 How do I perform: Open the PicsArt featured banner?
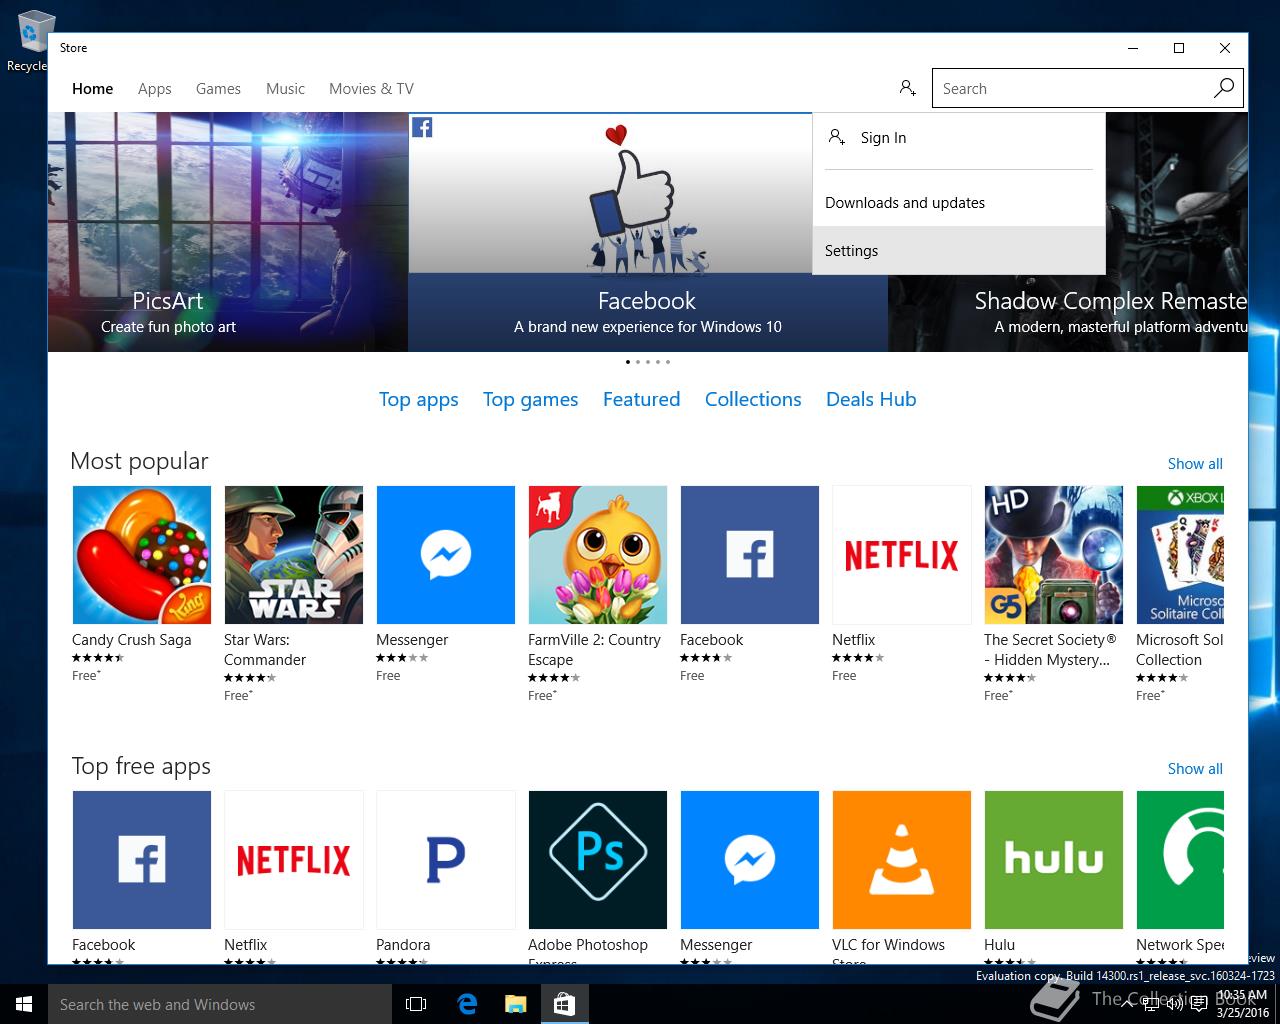tap(228, 232)
